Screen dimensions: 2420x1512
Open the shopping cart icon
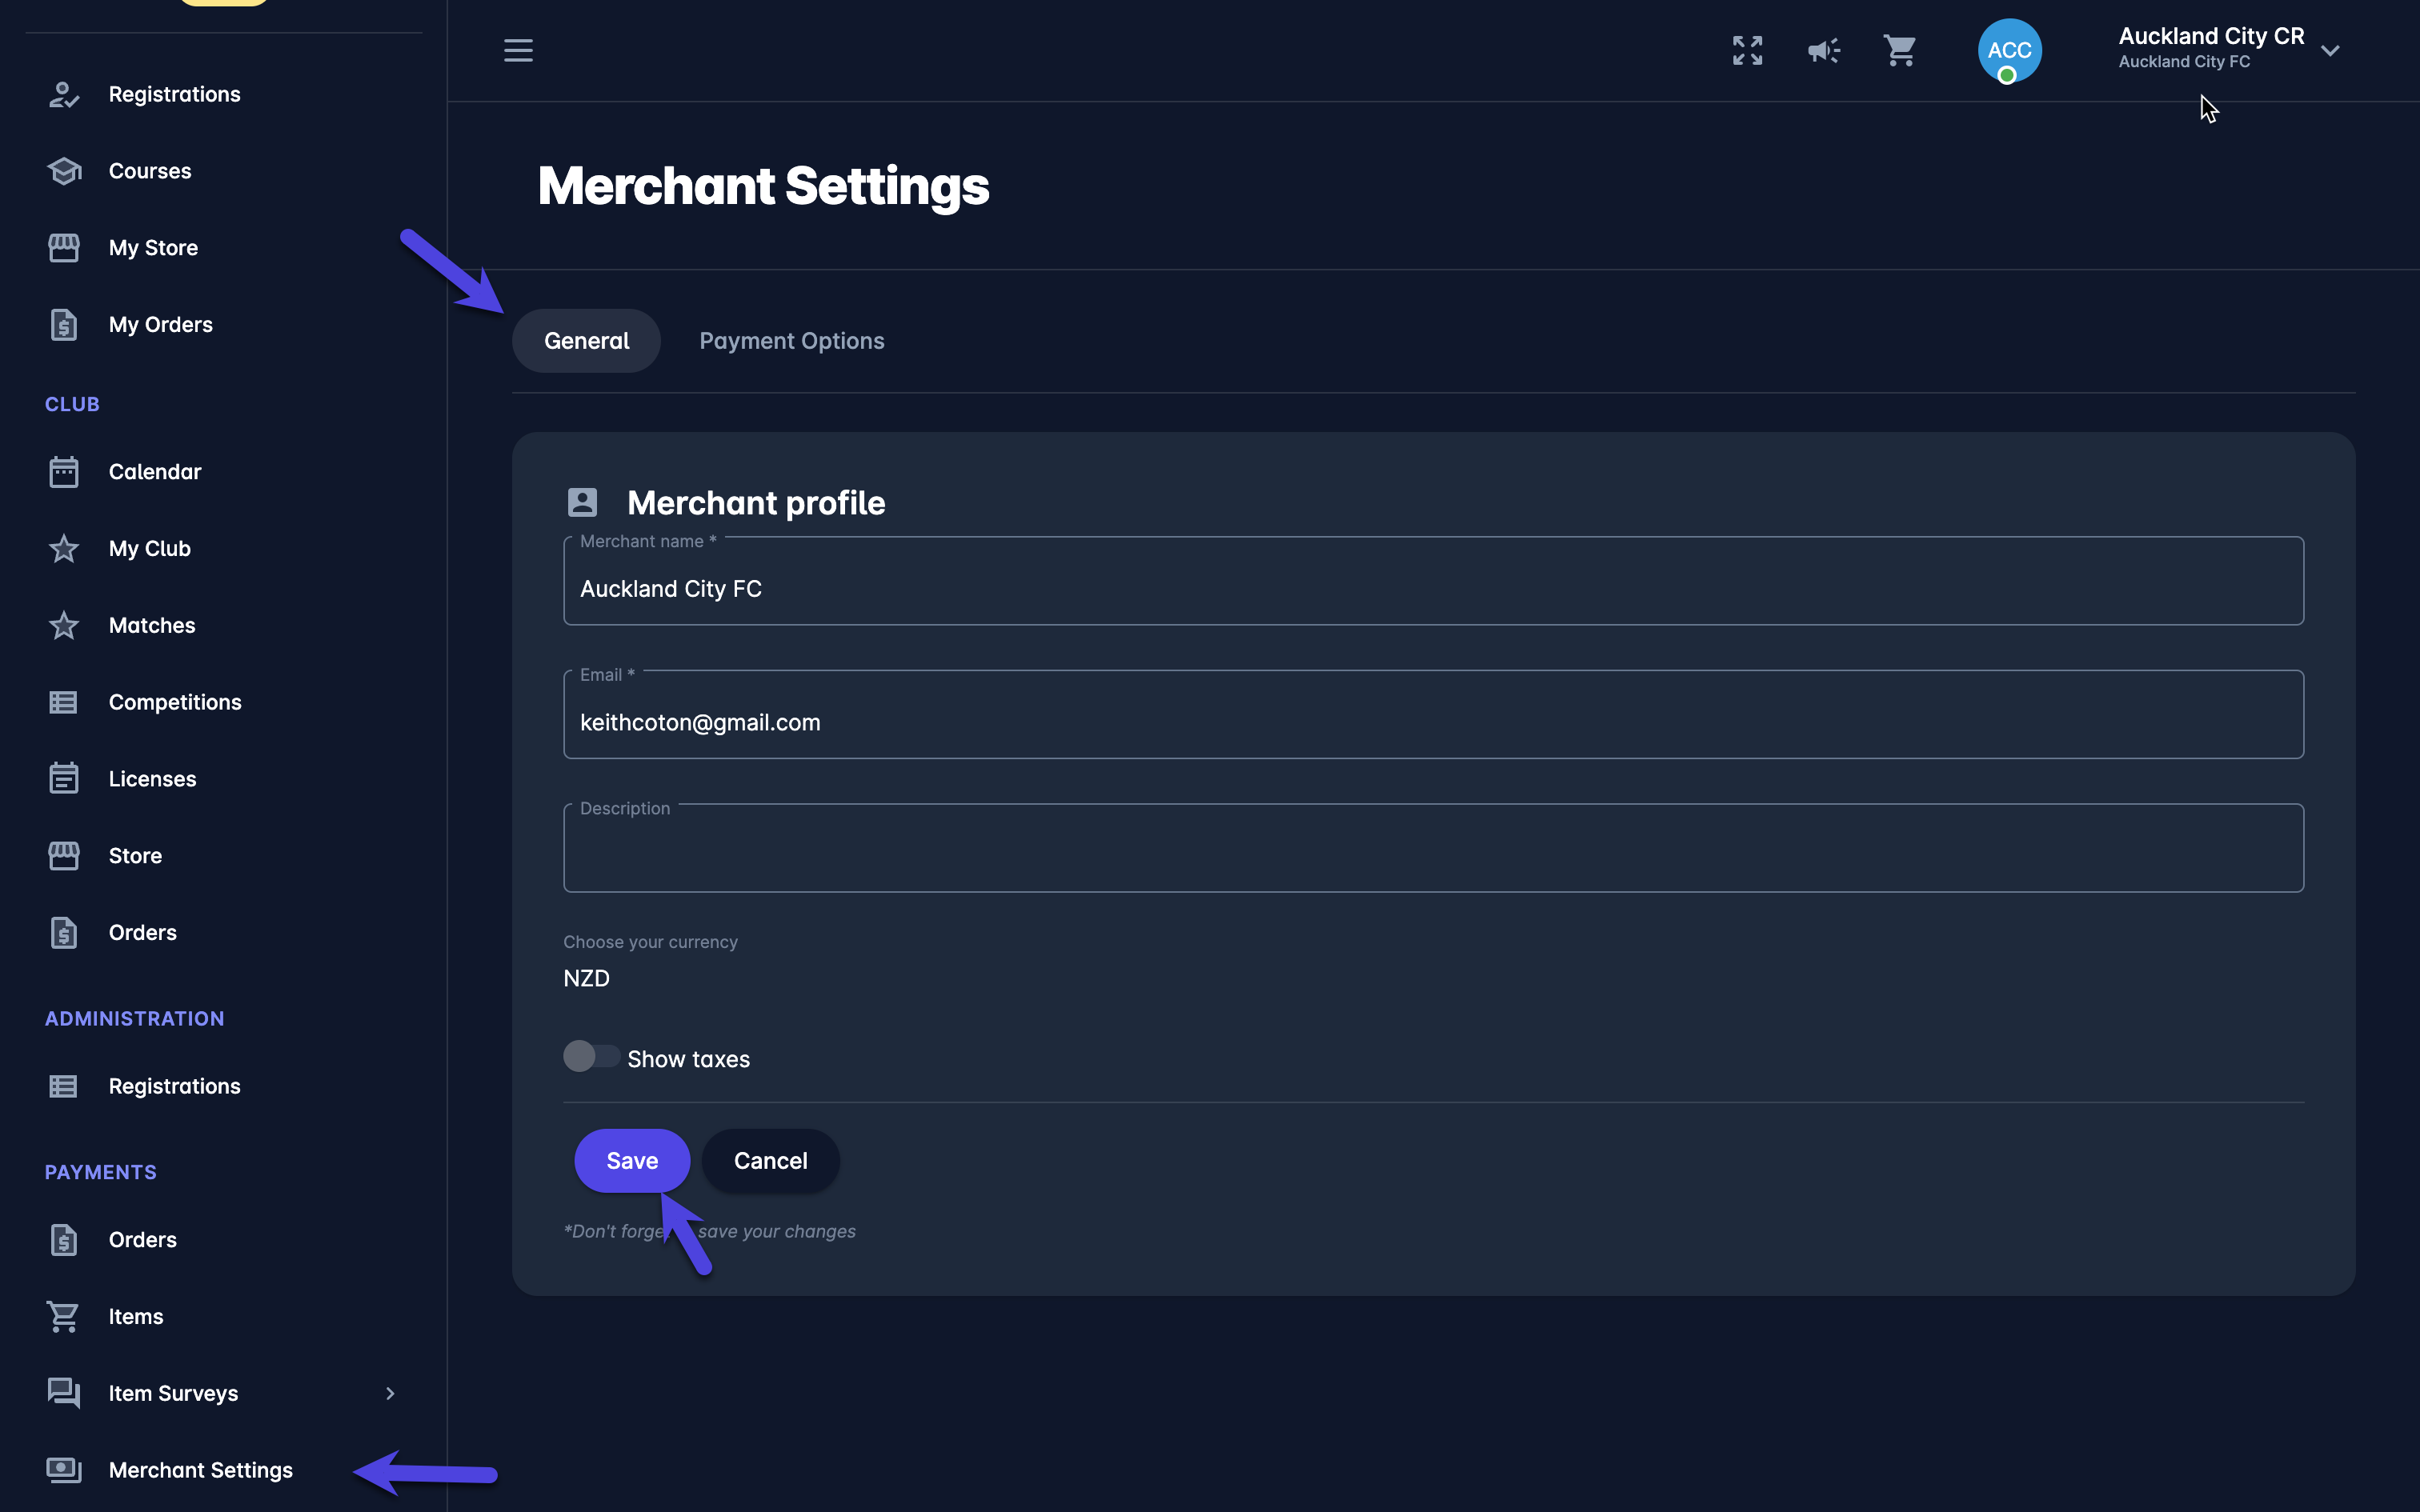1899,50
